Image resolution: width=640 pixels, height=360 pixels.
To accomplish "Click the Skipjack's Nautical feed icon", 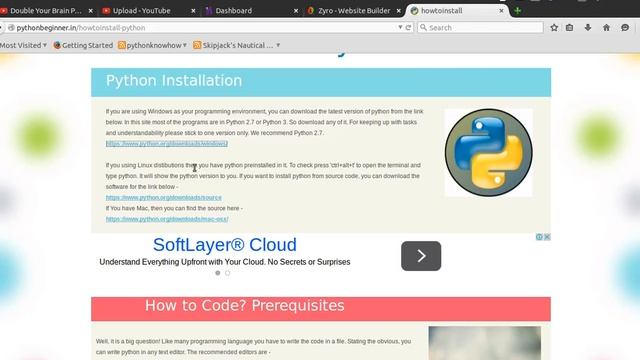I will click(x=197, y=45).
